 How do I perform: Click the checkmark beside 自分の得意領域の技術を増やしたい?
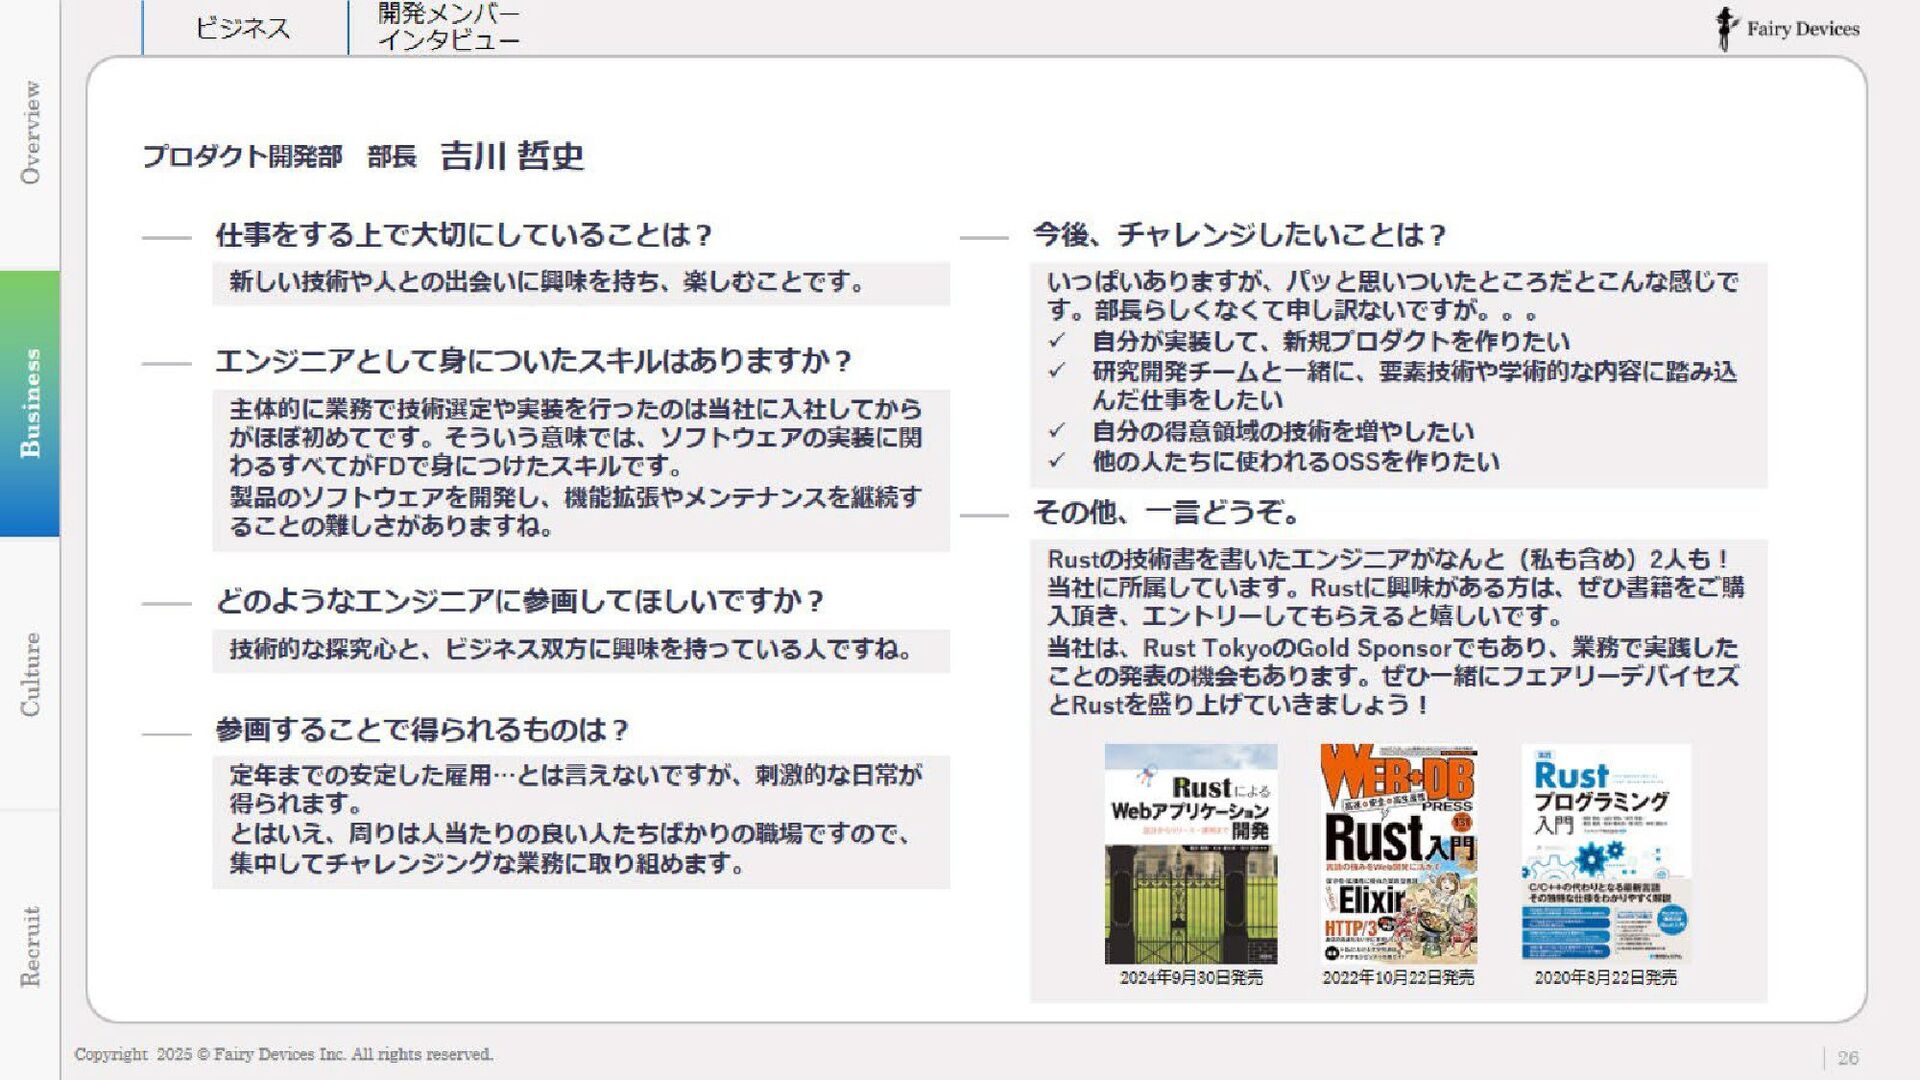pos(1057,432)
